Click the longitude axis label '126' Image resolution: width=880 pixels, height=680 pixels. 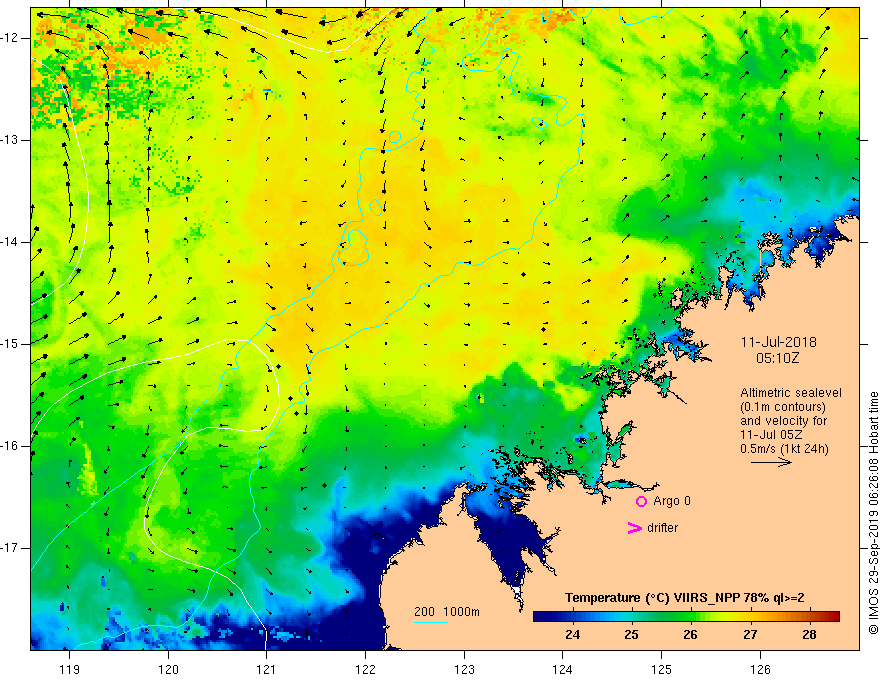click(760, 669)
